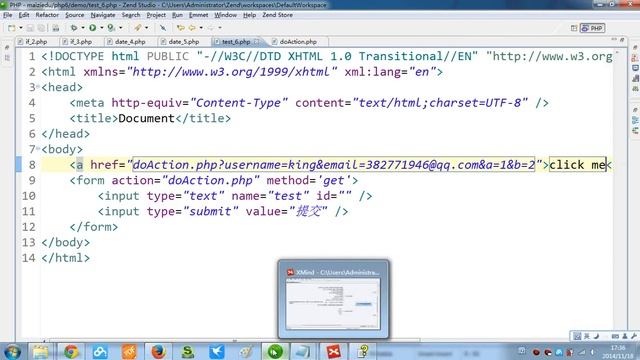Image resolution: width=640 pixels, height=360 pixels.
Task: Click the green Run icon
Action: point(93,28)
